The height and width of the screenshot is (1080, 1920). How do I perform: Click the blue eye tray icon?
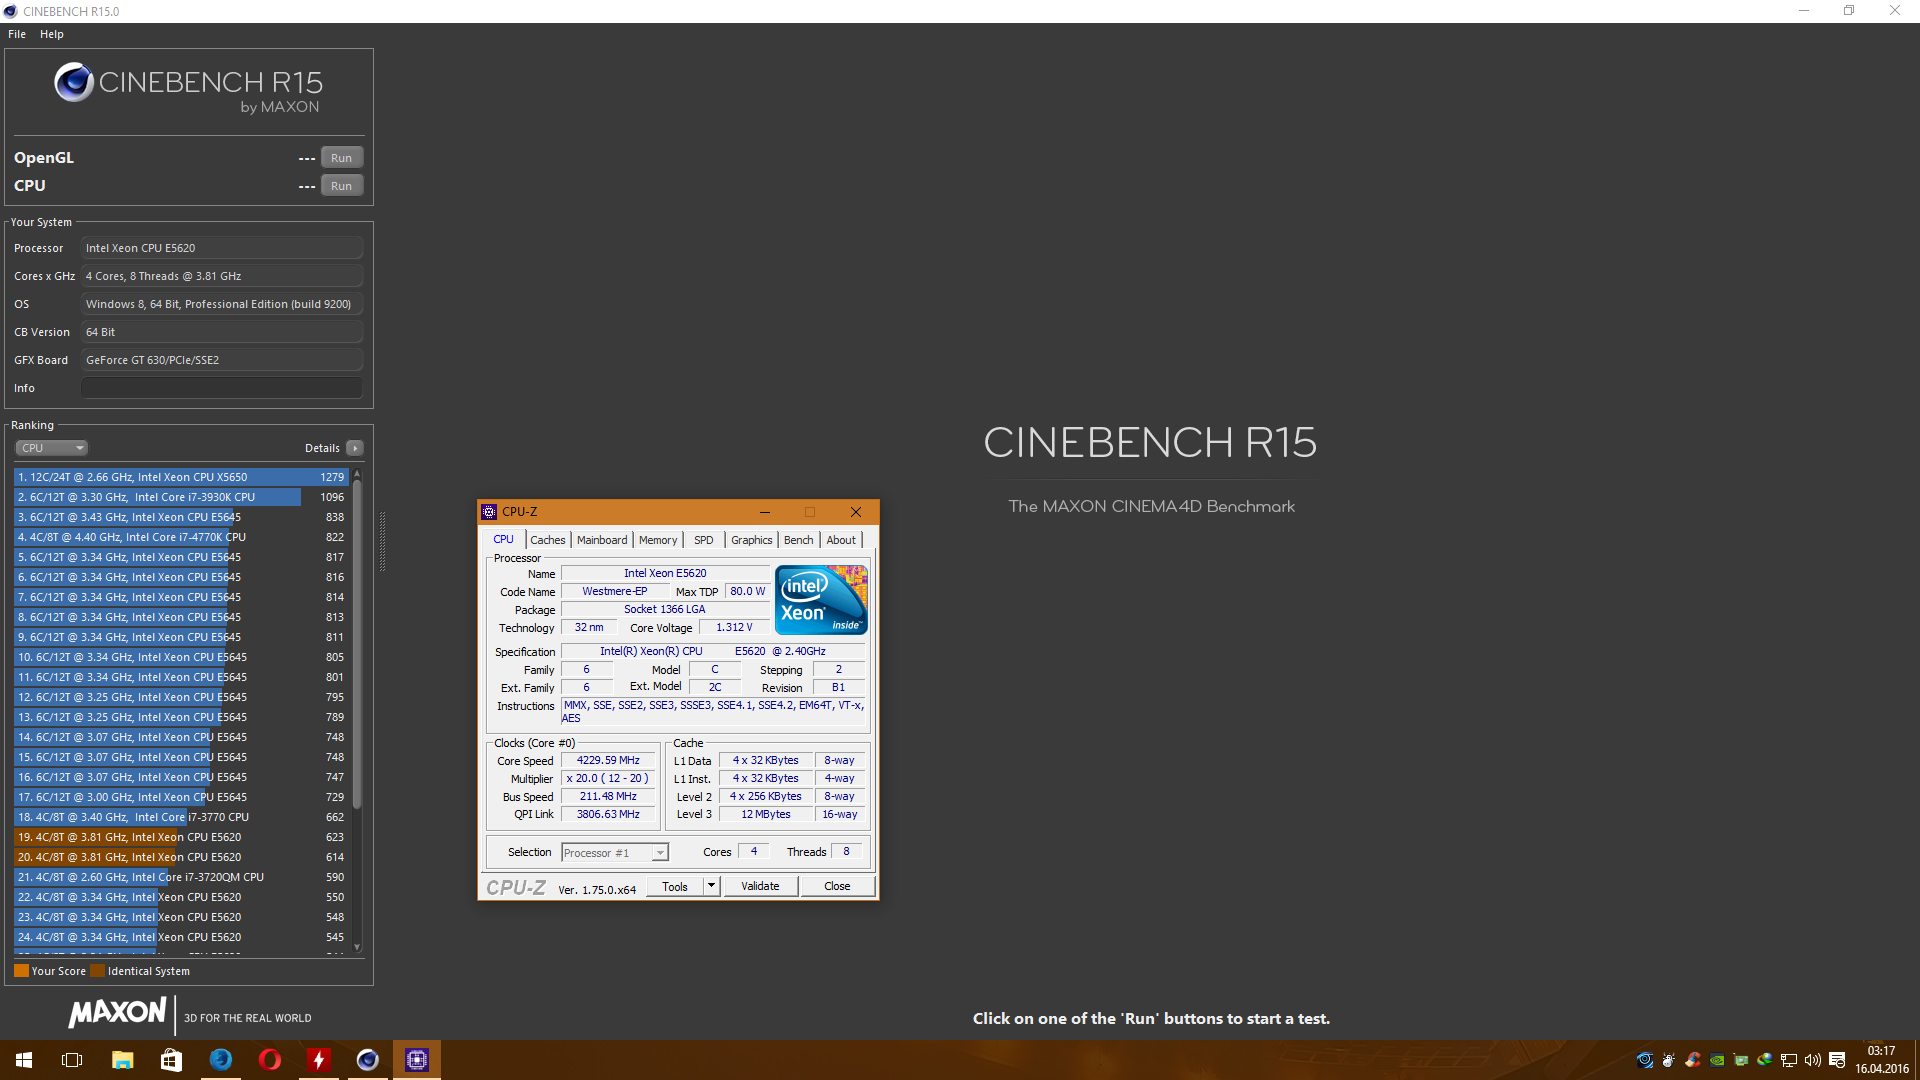tap(1645, 1060)
